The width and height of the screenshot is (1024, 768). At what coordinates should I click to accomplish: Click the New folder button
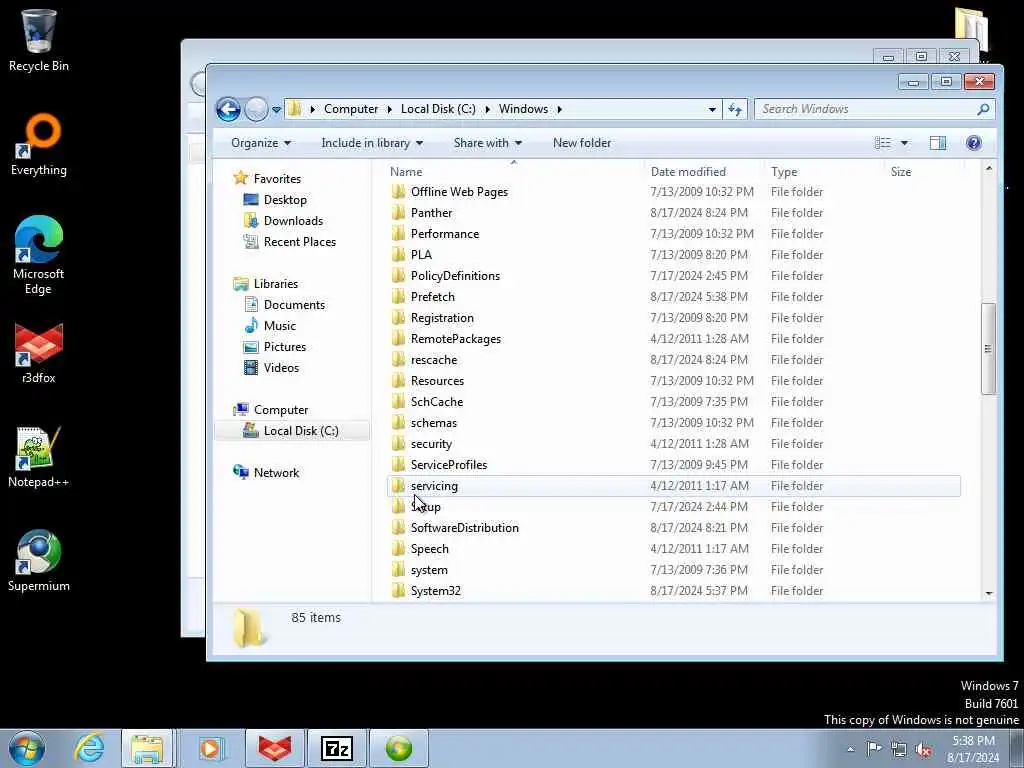[x=582, y=143]
